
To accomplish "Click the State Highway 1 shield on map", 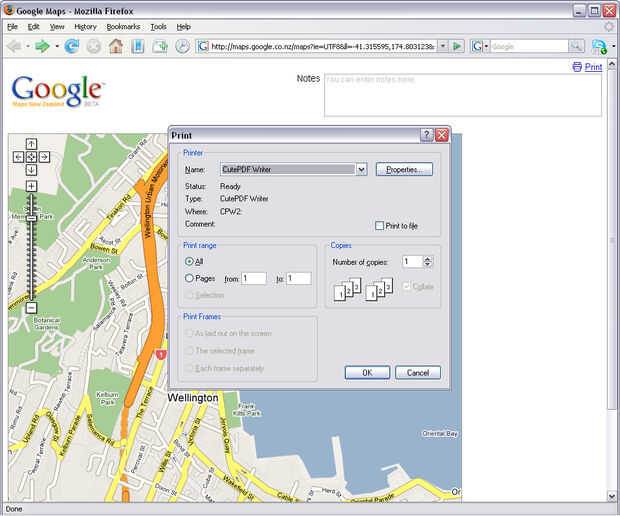I will [161, 355].
